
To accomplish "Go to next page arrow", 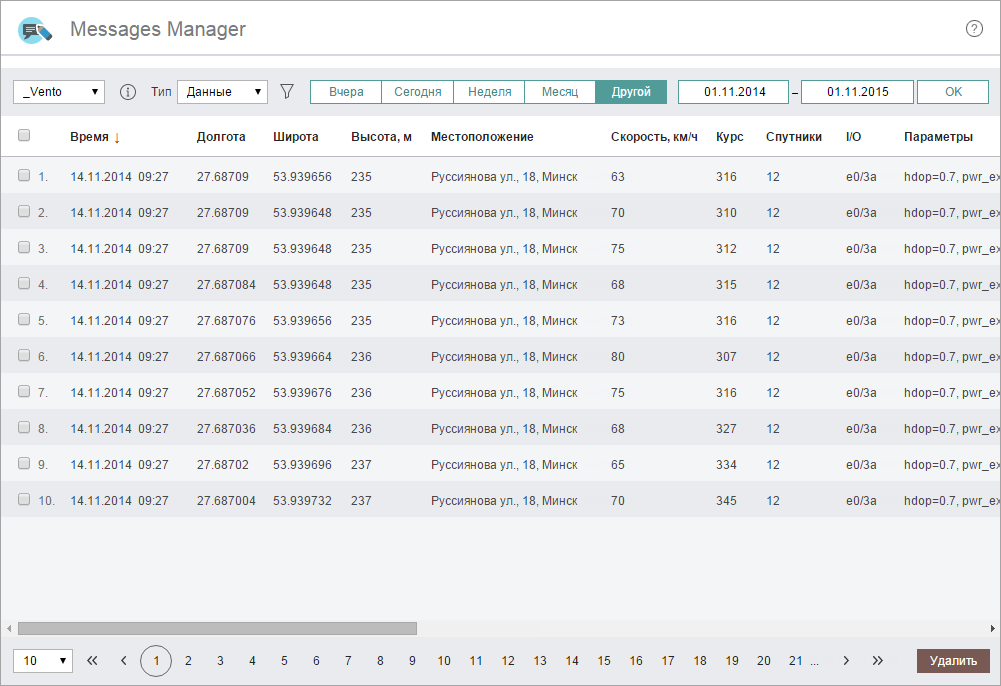I will pyautogui.click(x=846, y=661).
